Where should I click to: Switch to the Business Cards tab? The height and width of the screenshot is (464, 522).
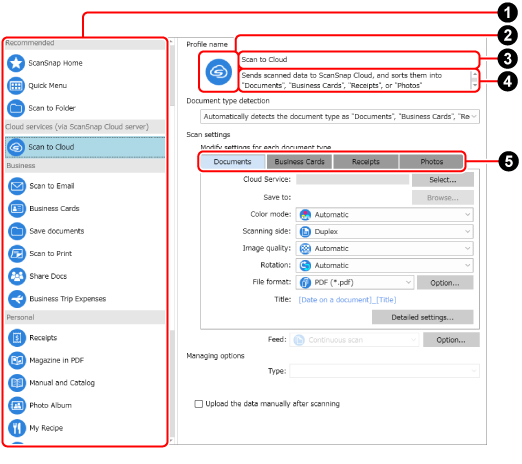point(299,162)
